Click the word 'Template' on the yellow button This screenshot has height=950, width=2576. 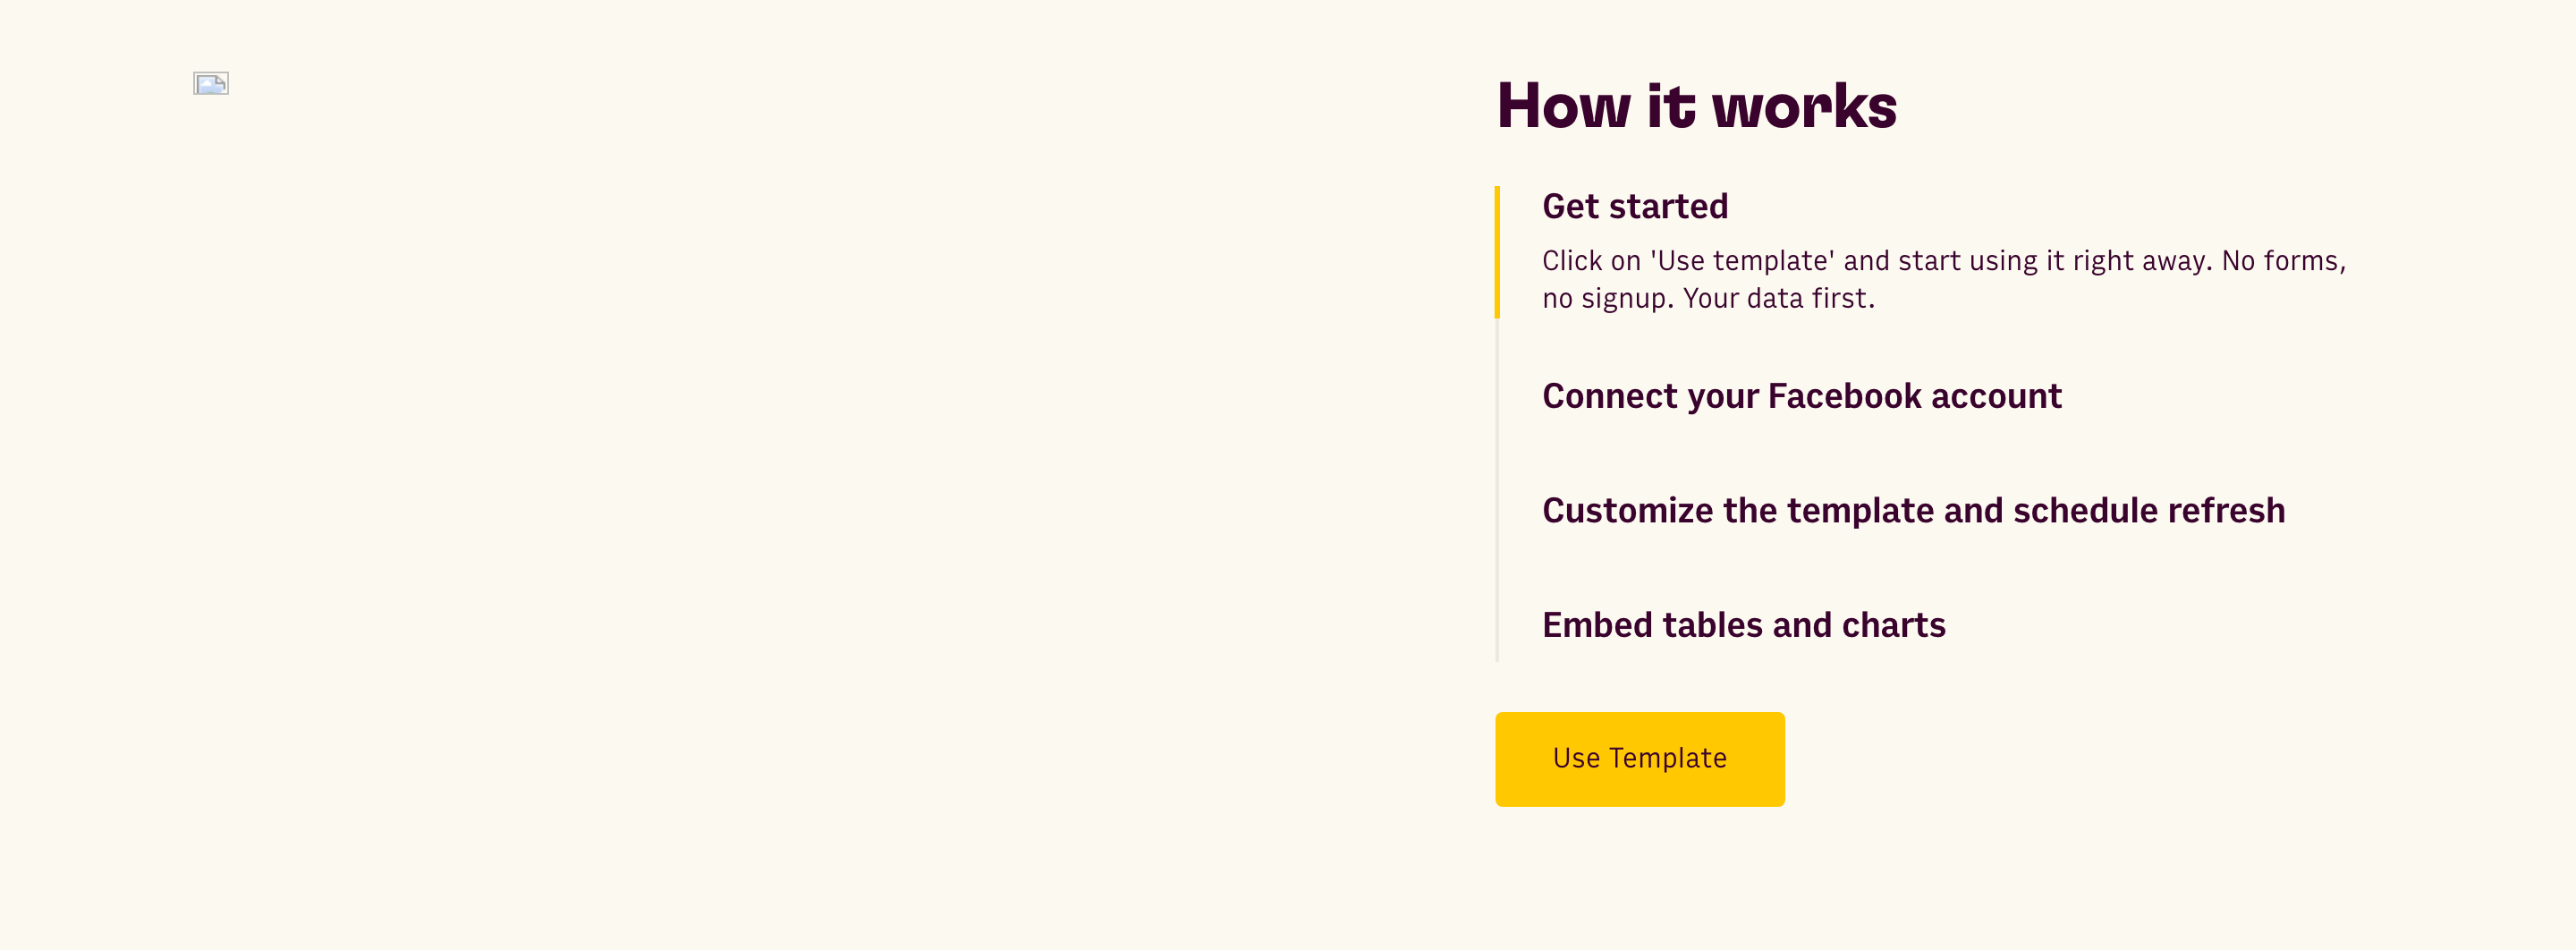(1667, 758)
